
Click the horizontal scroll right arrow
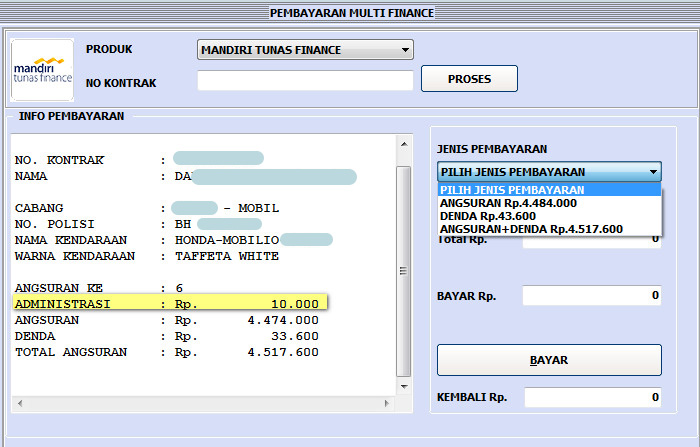387,403
